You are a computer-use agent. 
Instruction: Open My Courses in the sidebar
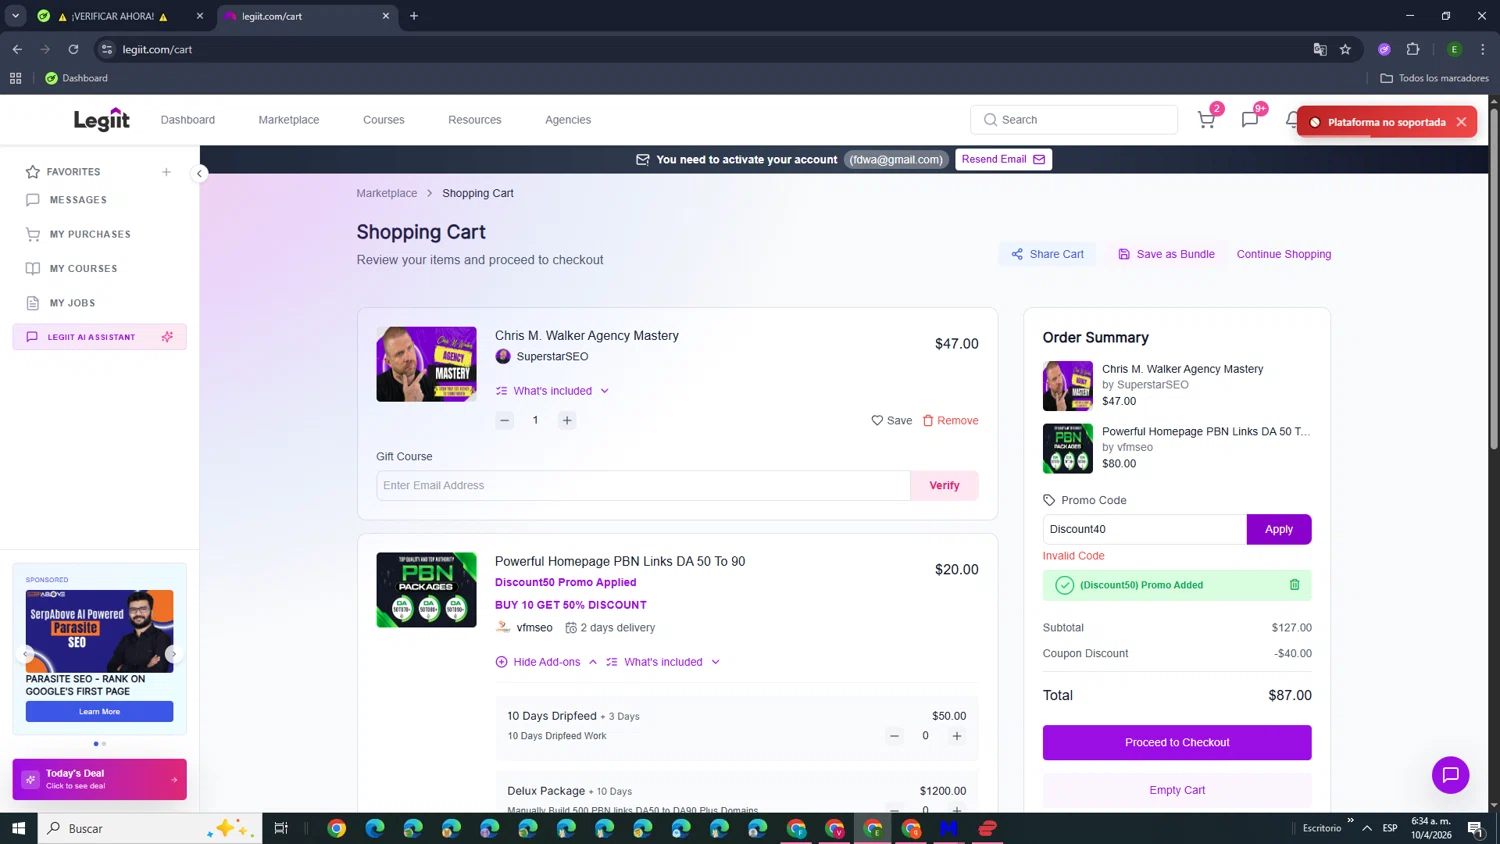tap(83, 268)
